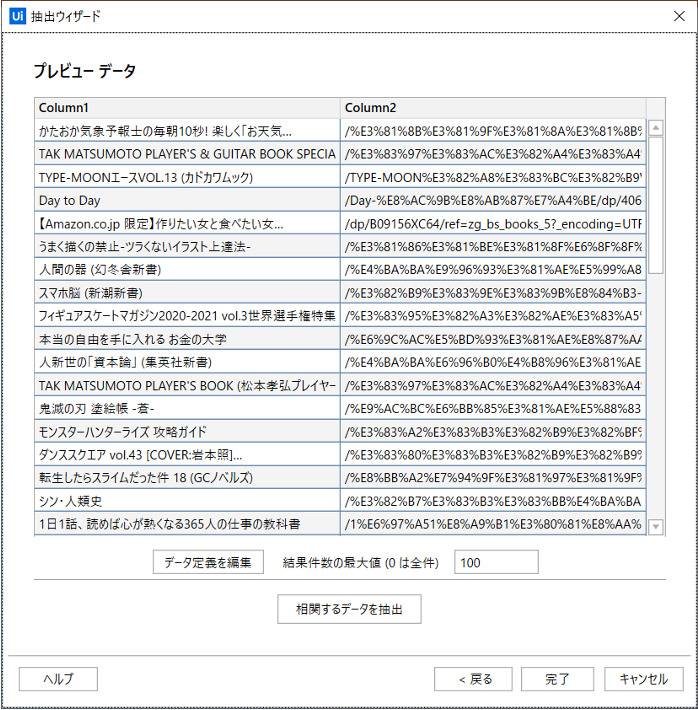Screen dimensions: 698x710
Task: Go back with the < 戻る button
Action: coord(473,679)
